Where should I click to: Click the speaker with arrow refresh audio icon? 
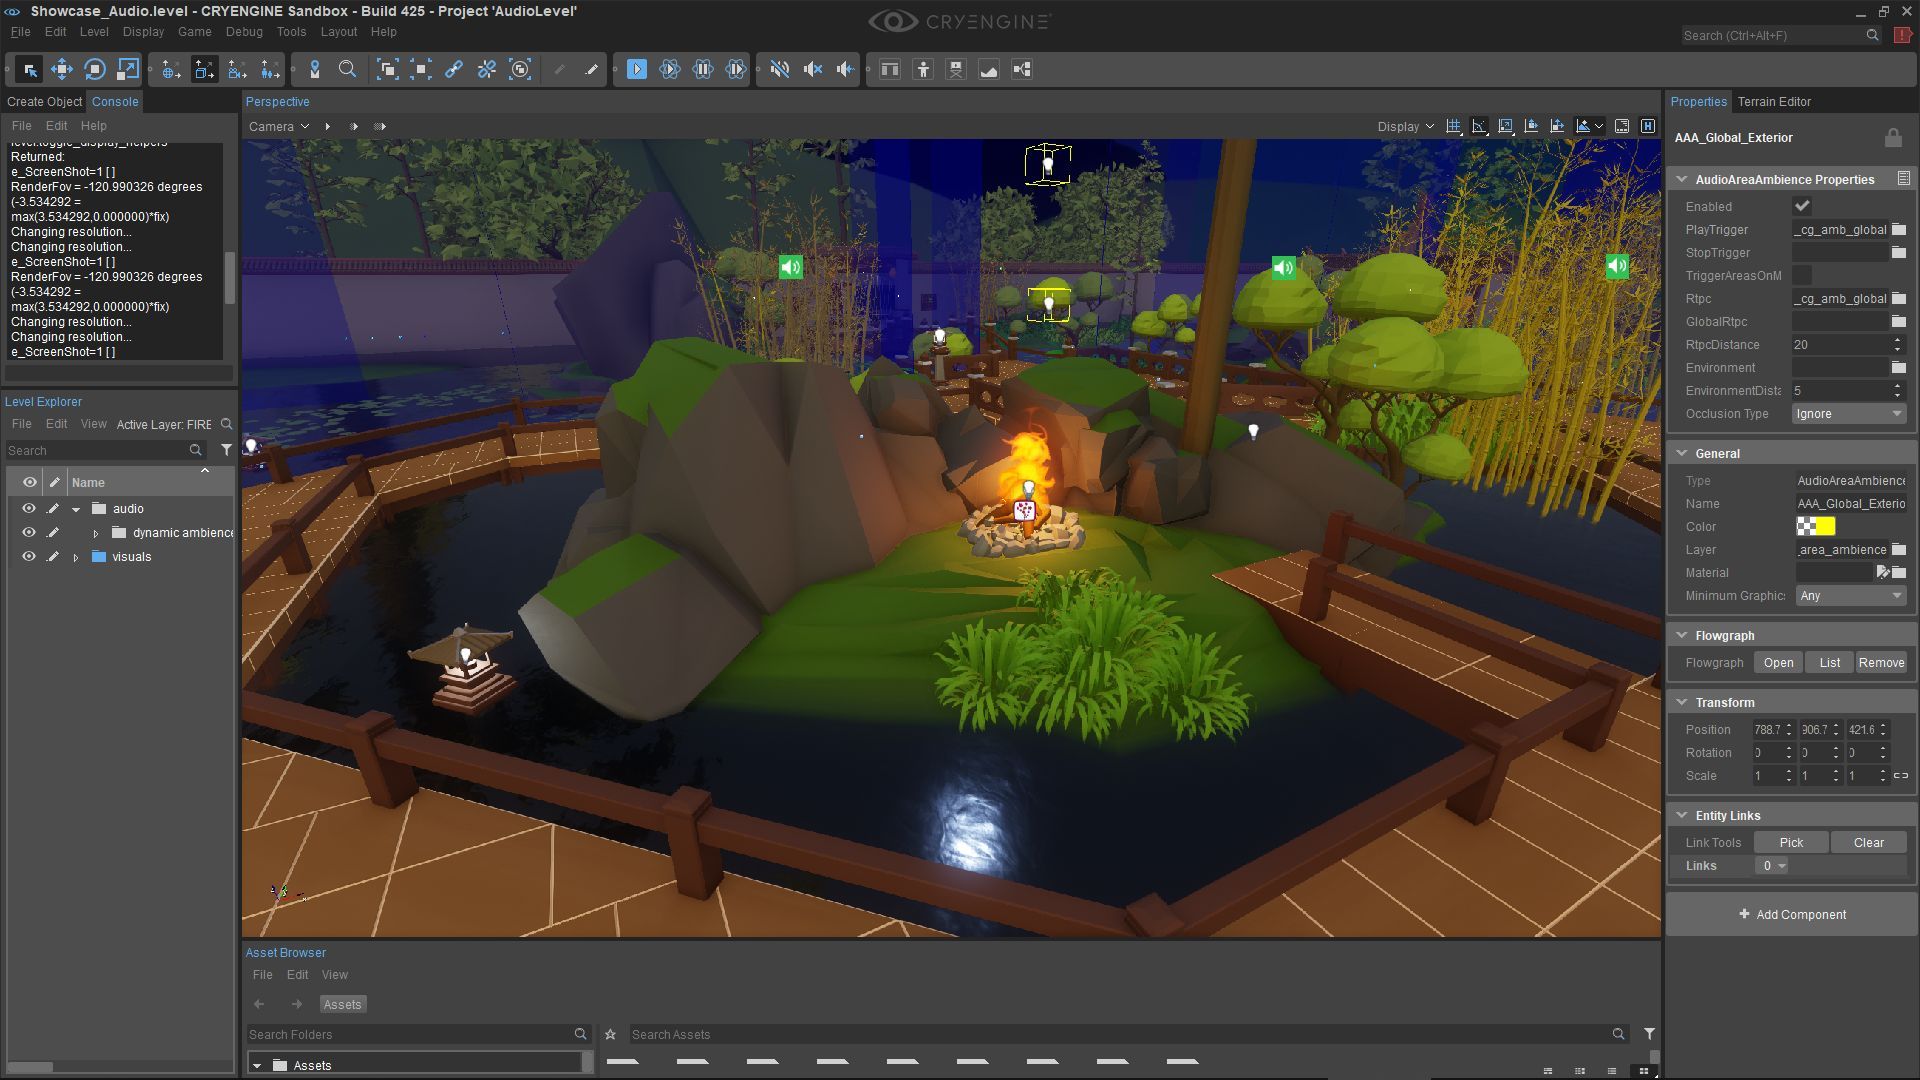(x=846, y=69)
